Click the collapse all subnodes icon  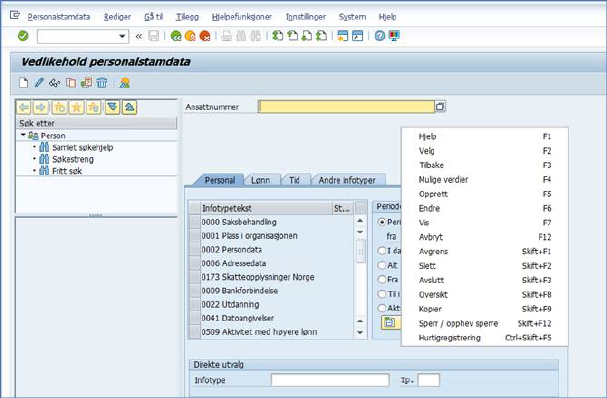click(x=129, y=107)
